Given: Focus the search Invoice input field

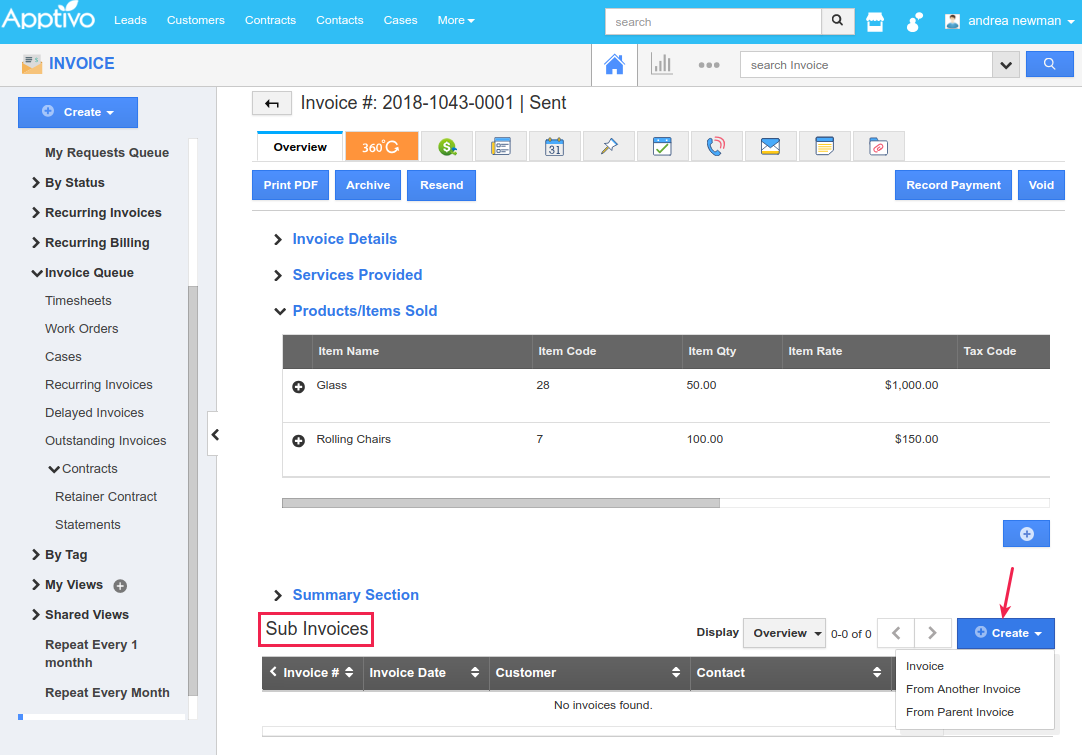Looking at the screenshot, I should coord(865,65).
